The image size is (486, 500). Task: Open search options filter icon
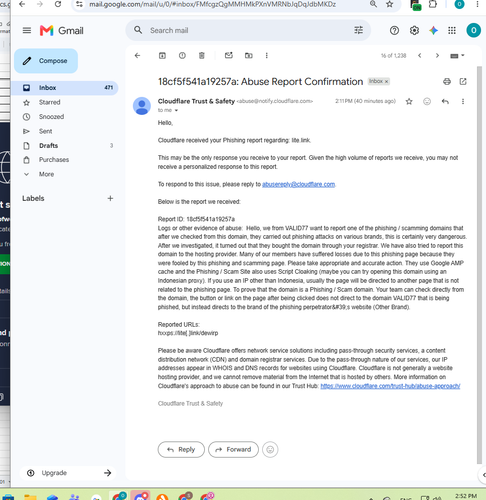point(358,30)
